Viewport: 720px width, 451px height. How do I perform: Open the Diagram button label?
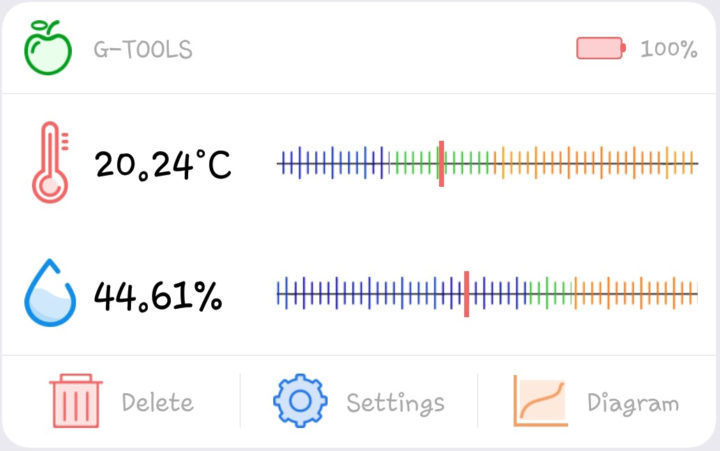[632, 403]
